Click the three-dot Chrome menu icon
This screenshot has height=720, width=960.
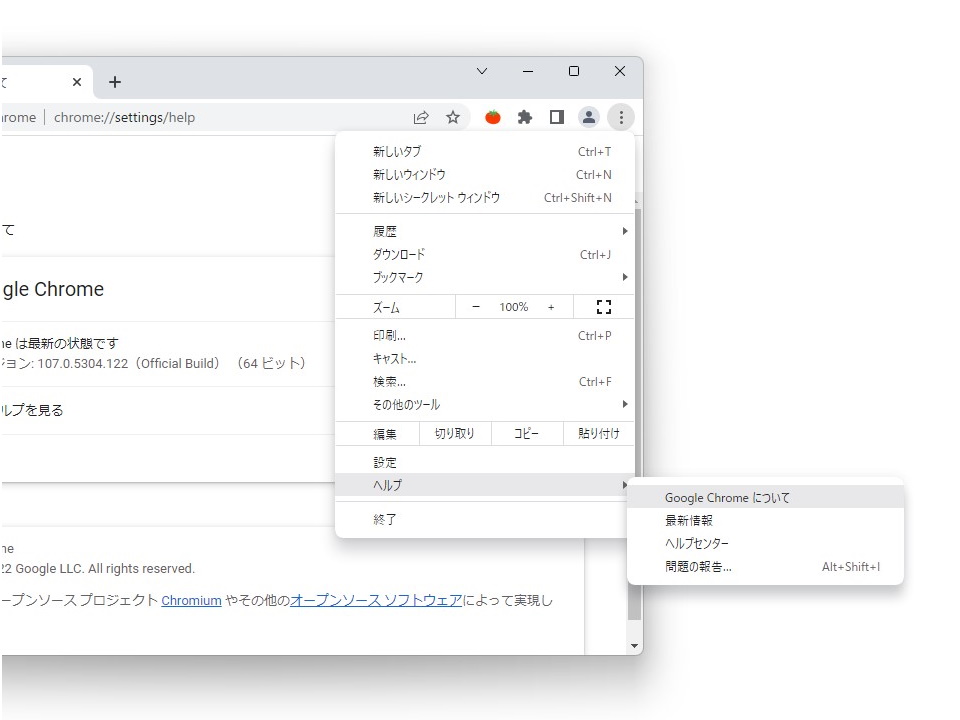(621, 117)
